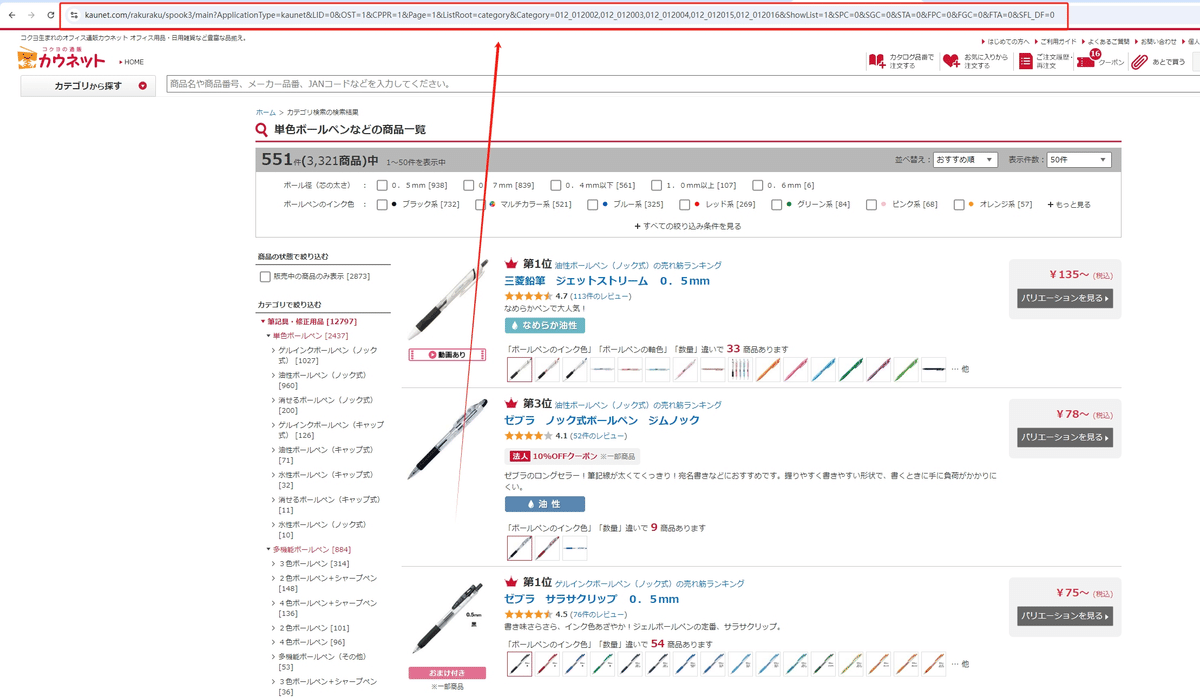Click the search magnifier beside 単色ボールペン heading
The height and width of the screenshot is (697, 1200).
[x=262, y=130]
